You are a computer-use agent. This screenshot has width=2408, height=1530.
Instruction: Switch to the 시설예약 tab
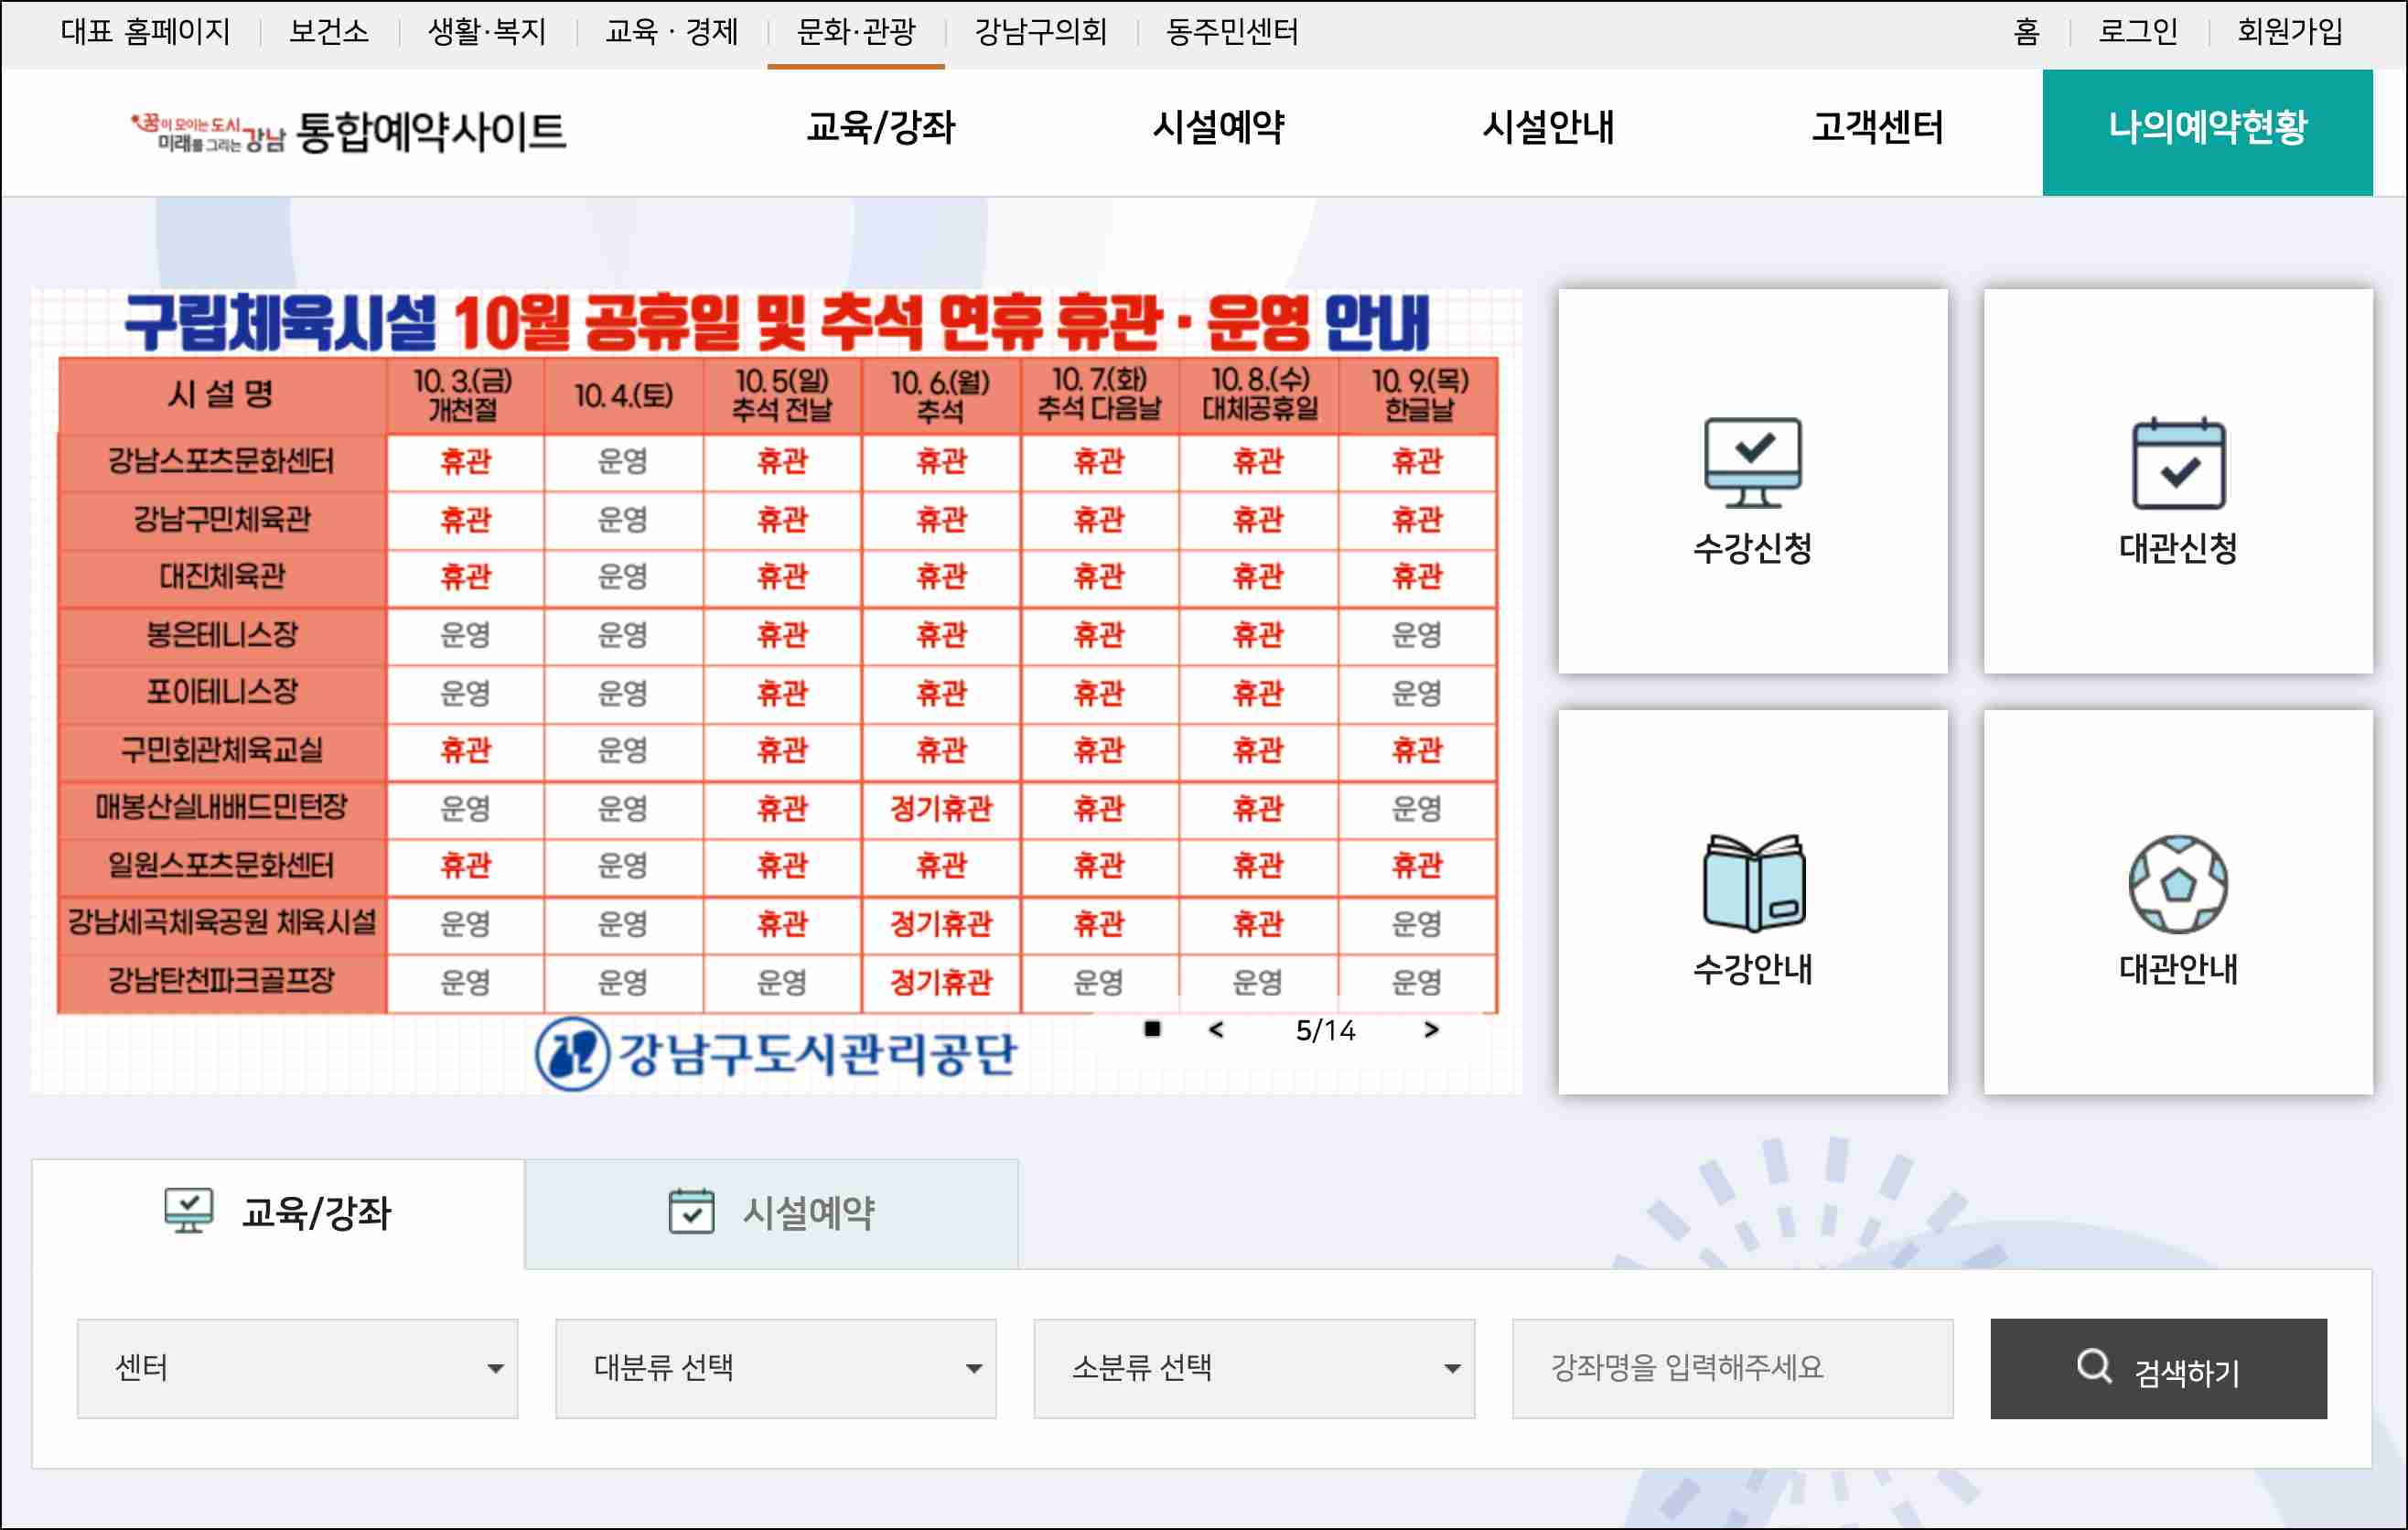(771, 1213)
